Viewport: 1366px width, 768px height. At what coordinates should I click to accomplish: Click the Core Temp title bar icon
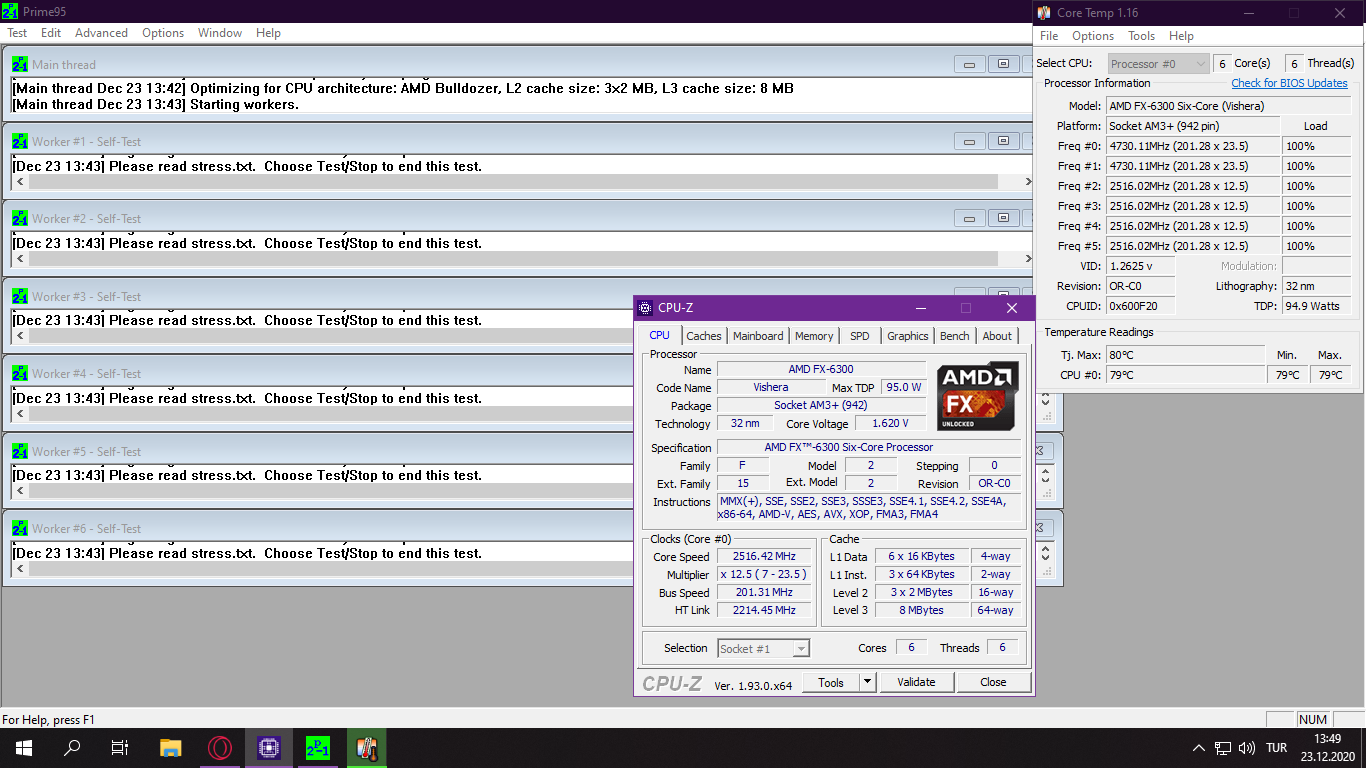[x=1045, y=13]
